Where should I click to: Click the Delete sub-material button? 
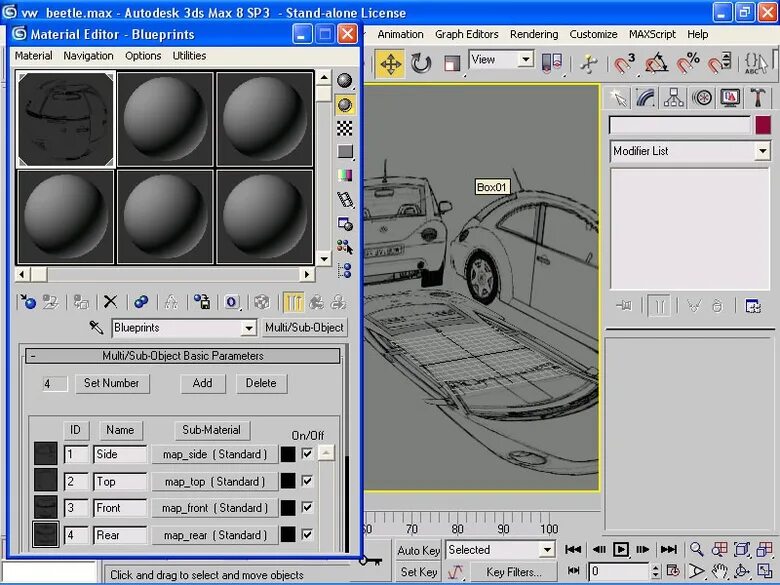click(261, 383)
